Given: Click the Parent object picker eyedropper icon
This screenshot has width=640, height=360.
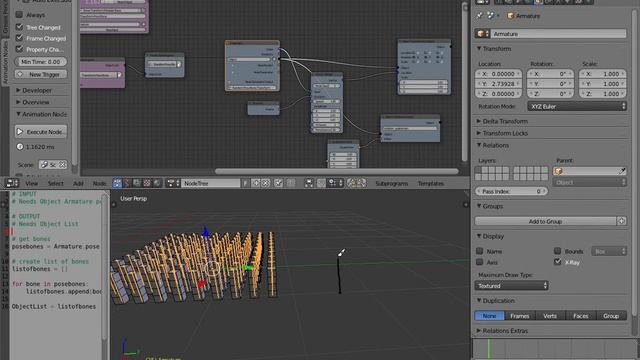Looking at the screenshot, I should (x=622, y=171).
